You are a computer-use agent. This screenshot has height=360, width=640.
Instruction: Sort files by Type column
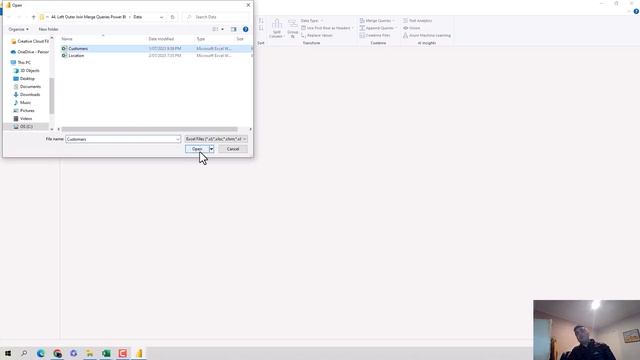pos(200,39)
